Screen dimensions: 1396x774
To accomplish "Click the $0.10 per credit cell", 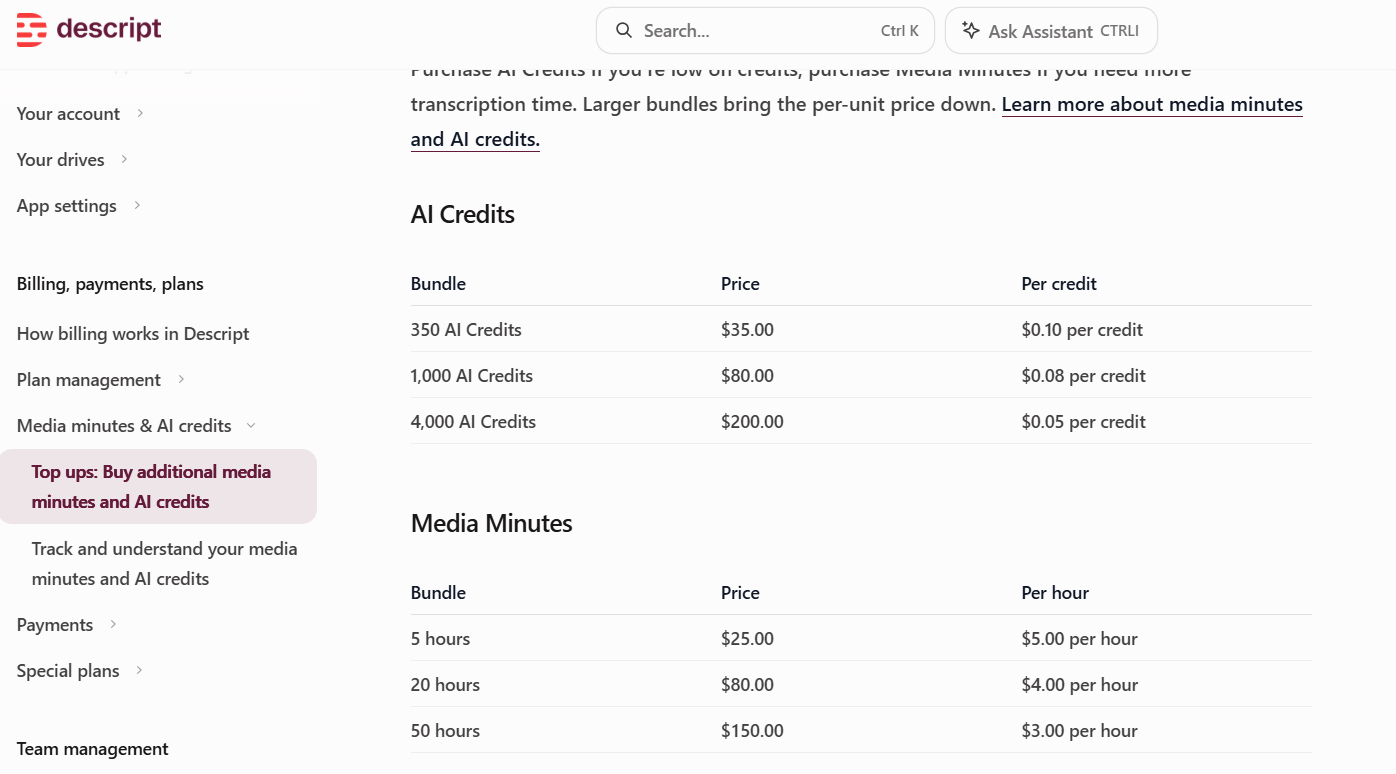I will click(x=1082, y=330).
